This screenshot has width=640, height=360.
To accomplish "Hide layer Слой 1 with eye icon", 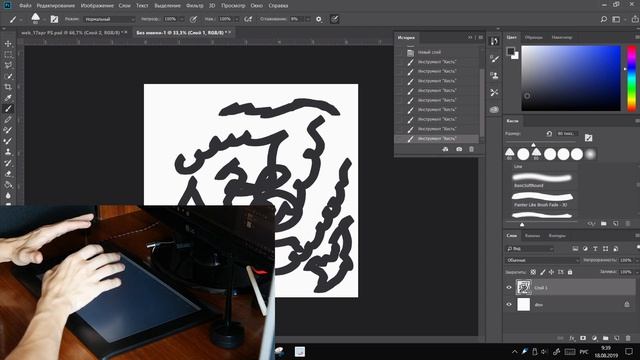I will point(509,287).
